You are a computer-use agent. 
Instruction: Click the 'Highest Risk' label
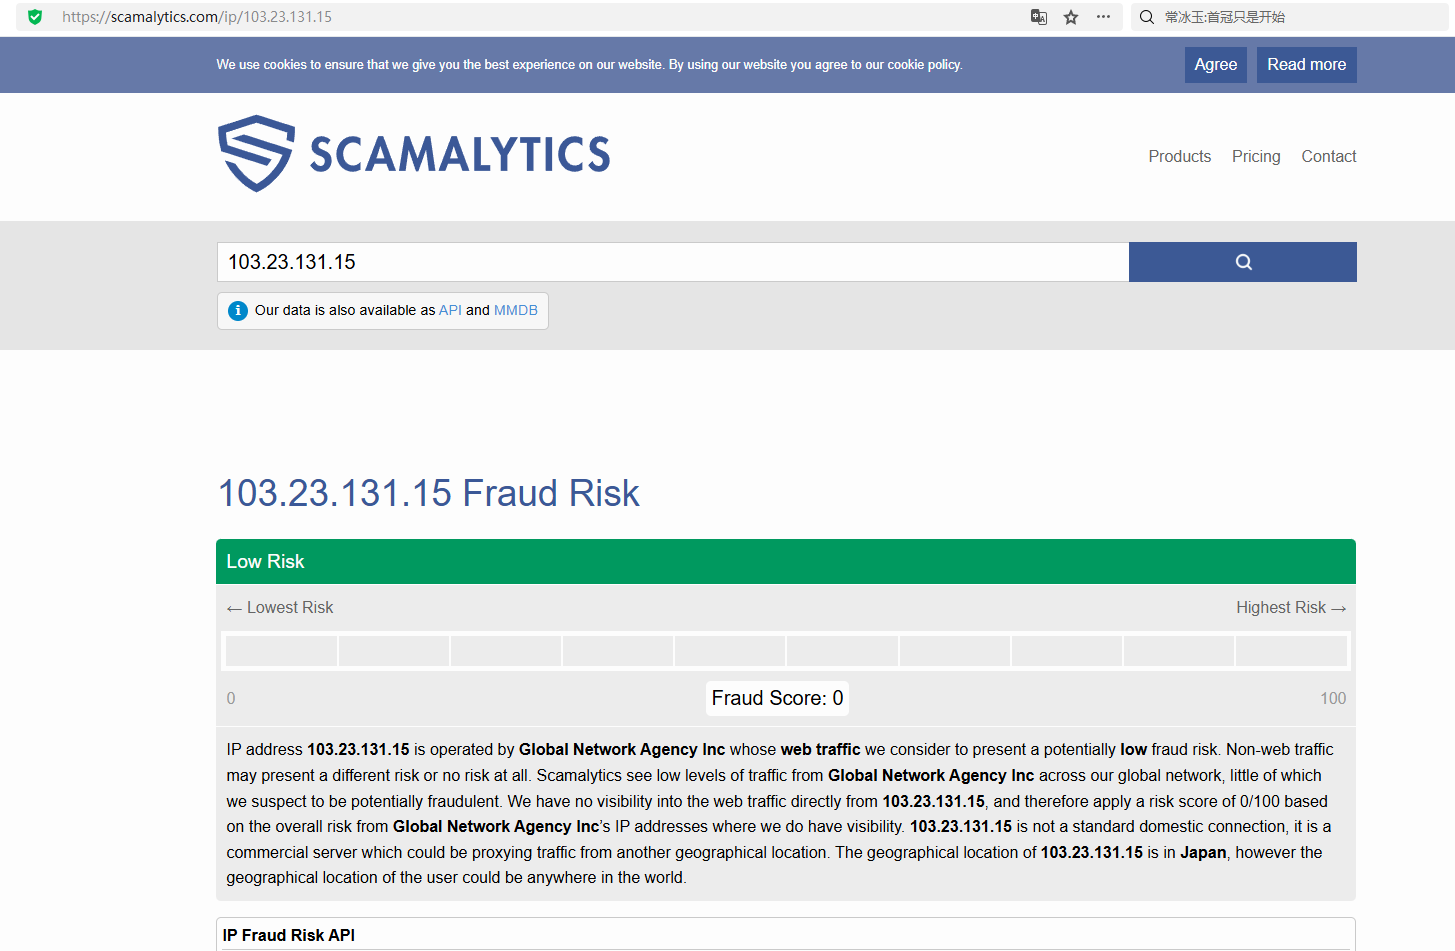pos(1291,608)
